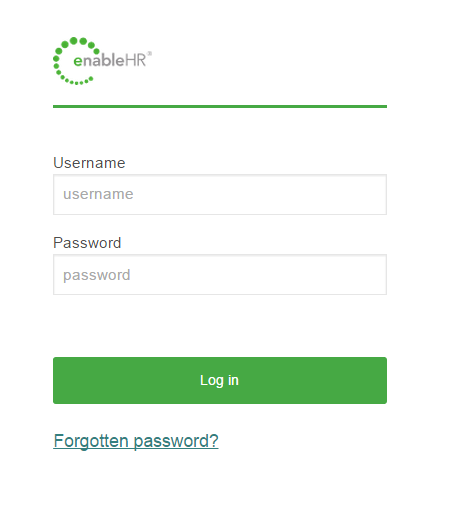472x507 pixels.
Task: Select the enableHR brand wordmark text
Action: point(112,60)
